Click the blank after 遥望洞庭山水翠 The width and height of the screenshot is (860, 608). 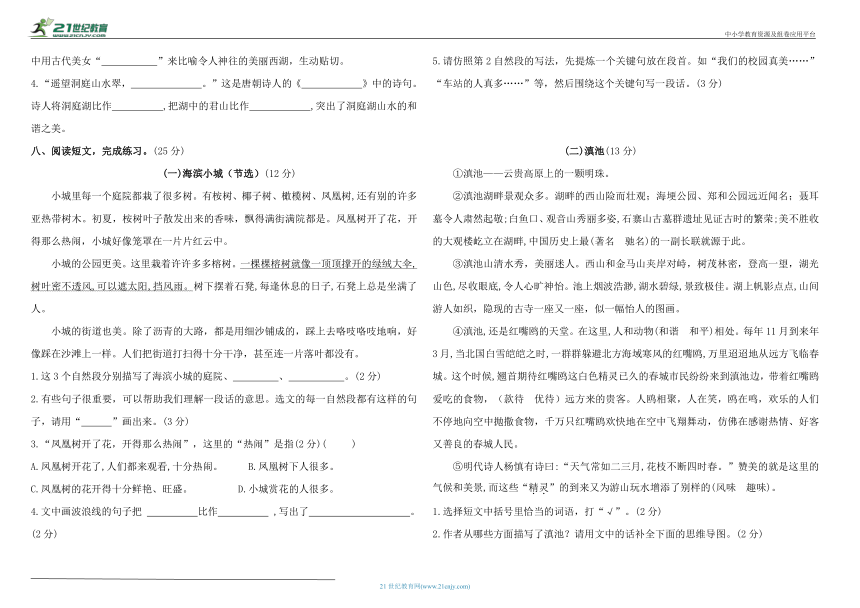click(x=167, y=84)
